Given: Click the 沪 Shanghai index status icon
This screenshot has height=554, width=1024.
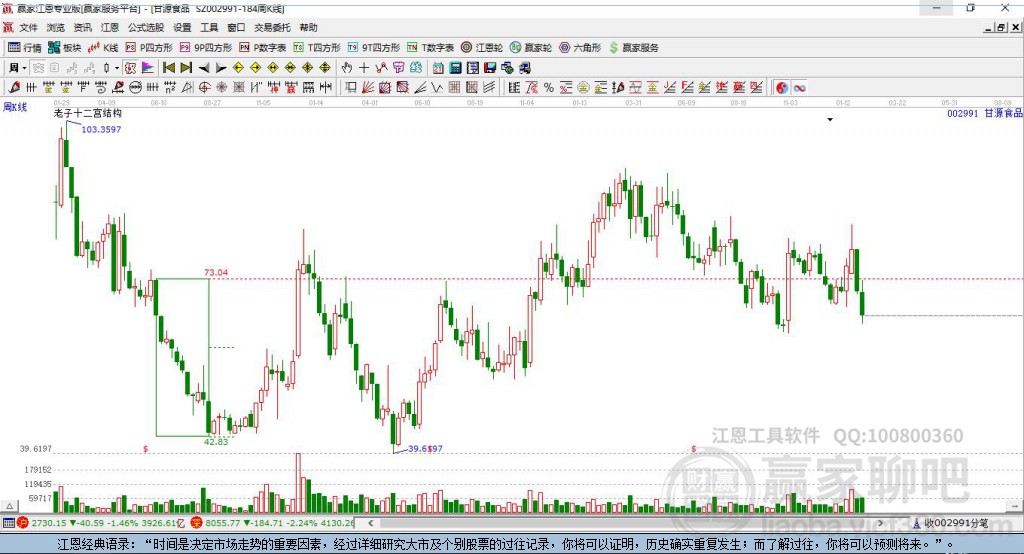Looking at the screenshot, I should (x=23, y=523).
